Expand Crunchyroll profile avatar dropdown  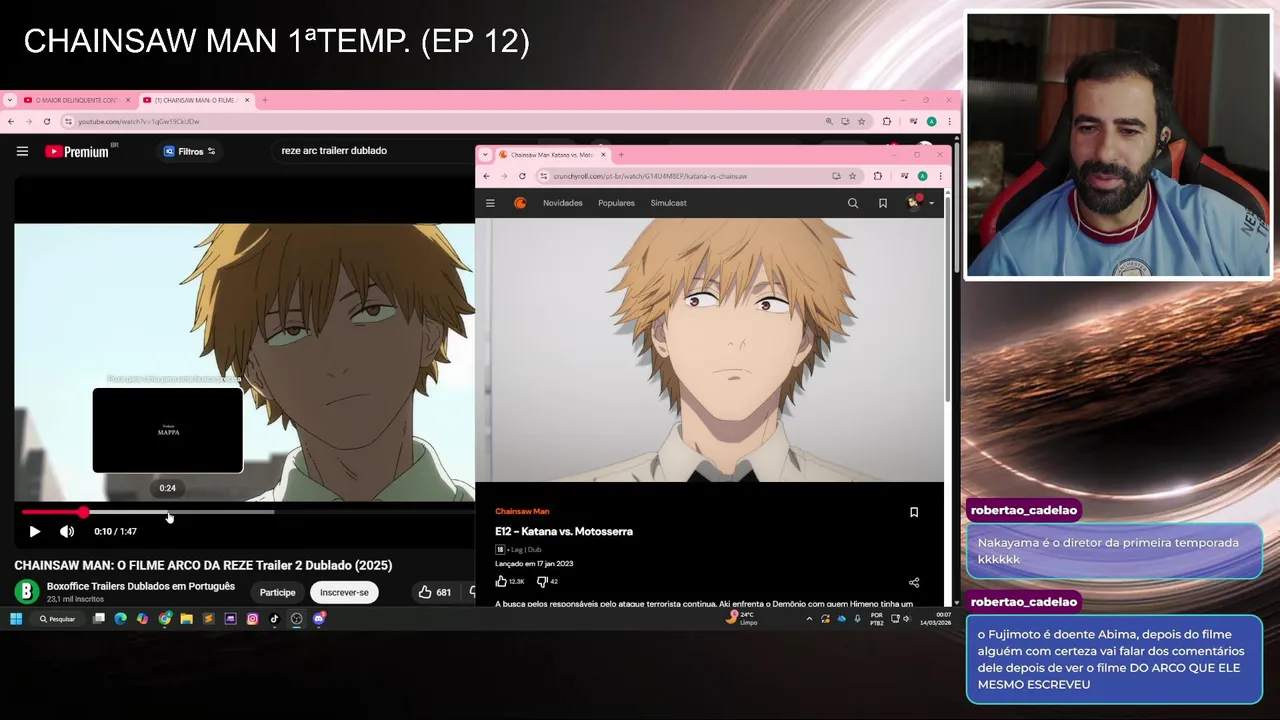point(919,203)
